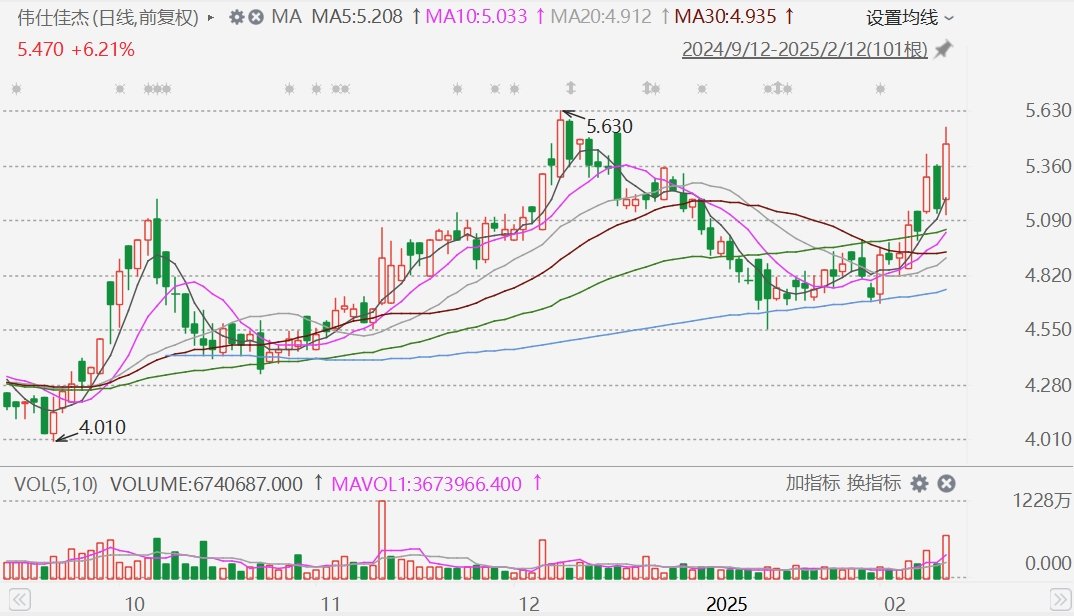Click 4.550 on the price axis

[x=1048, y=330]
